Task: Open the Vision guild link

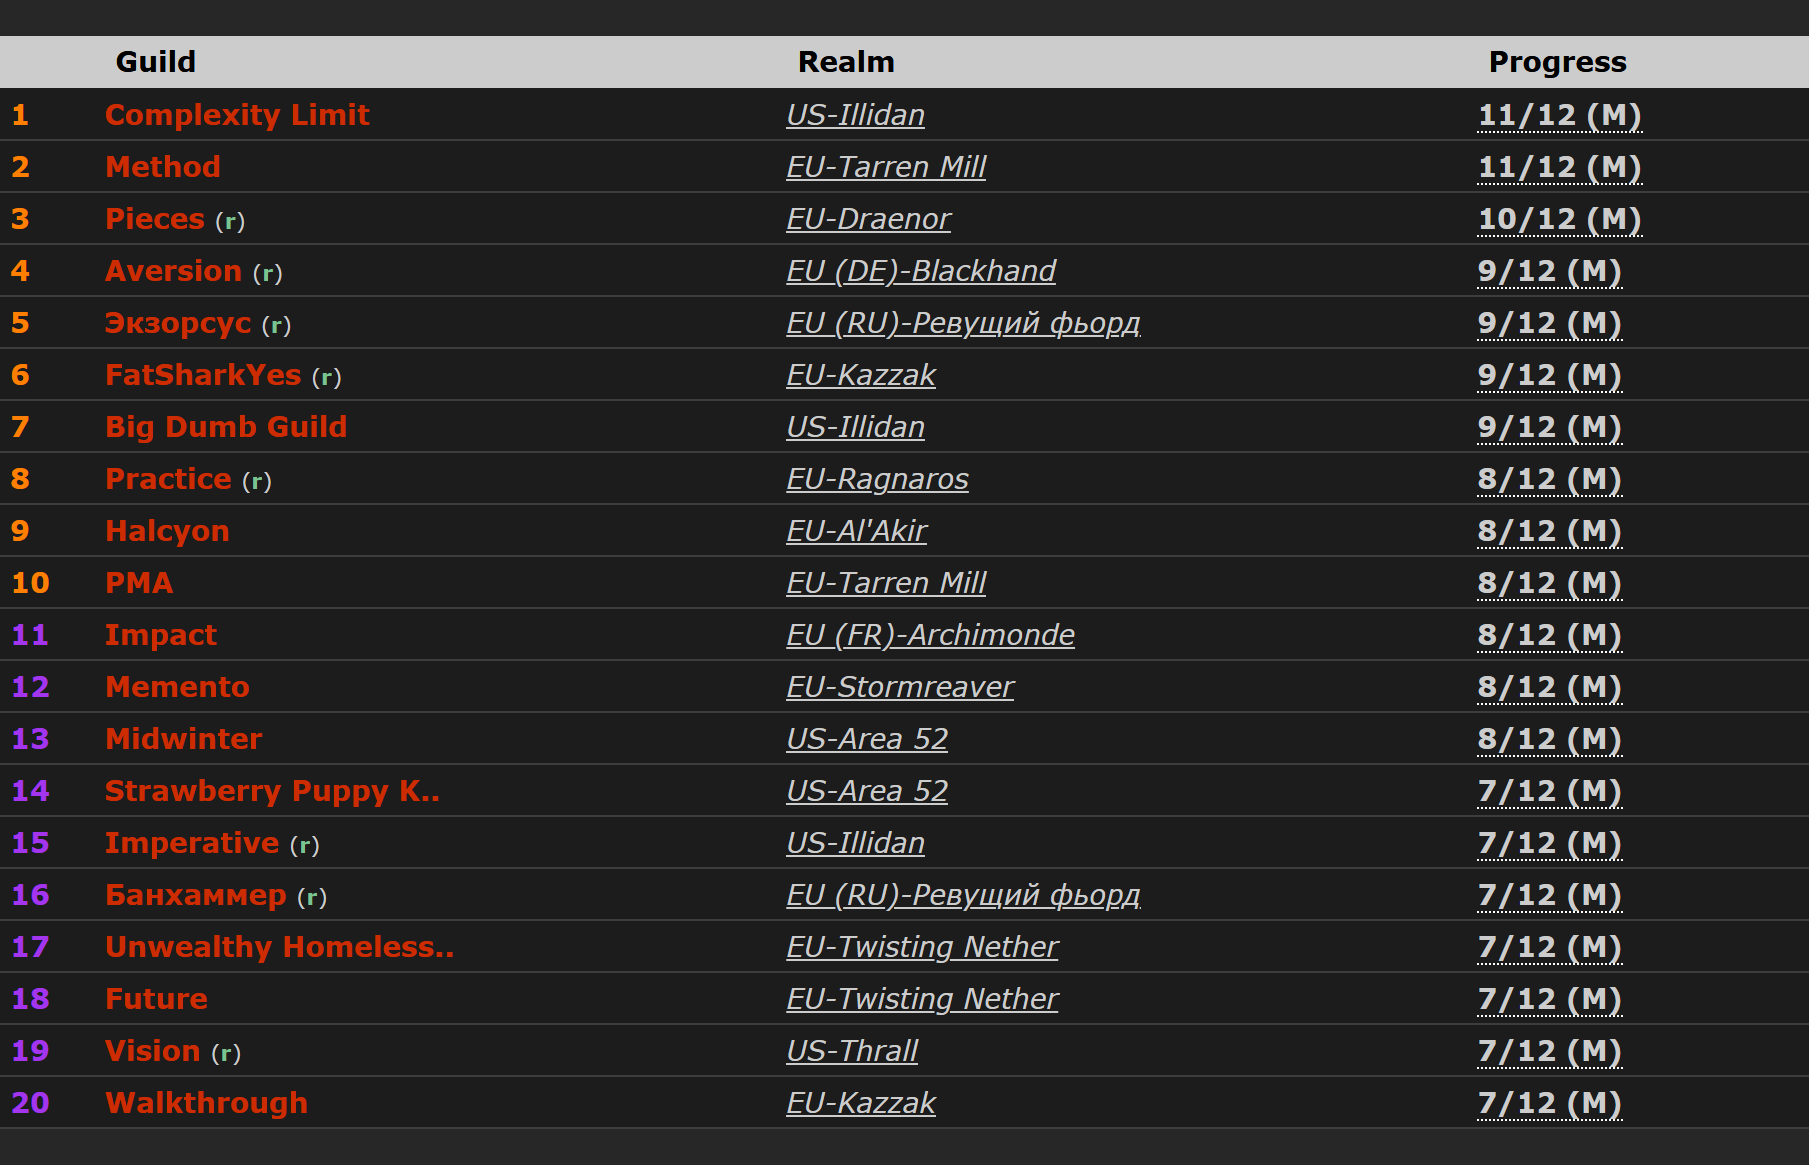Action: (x=153, y=1051)
